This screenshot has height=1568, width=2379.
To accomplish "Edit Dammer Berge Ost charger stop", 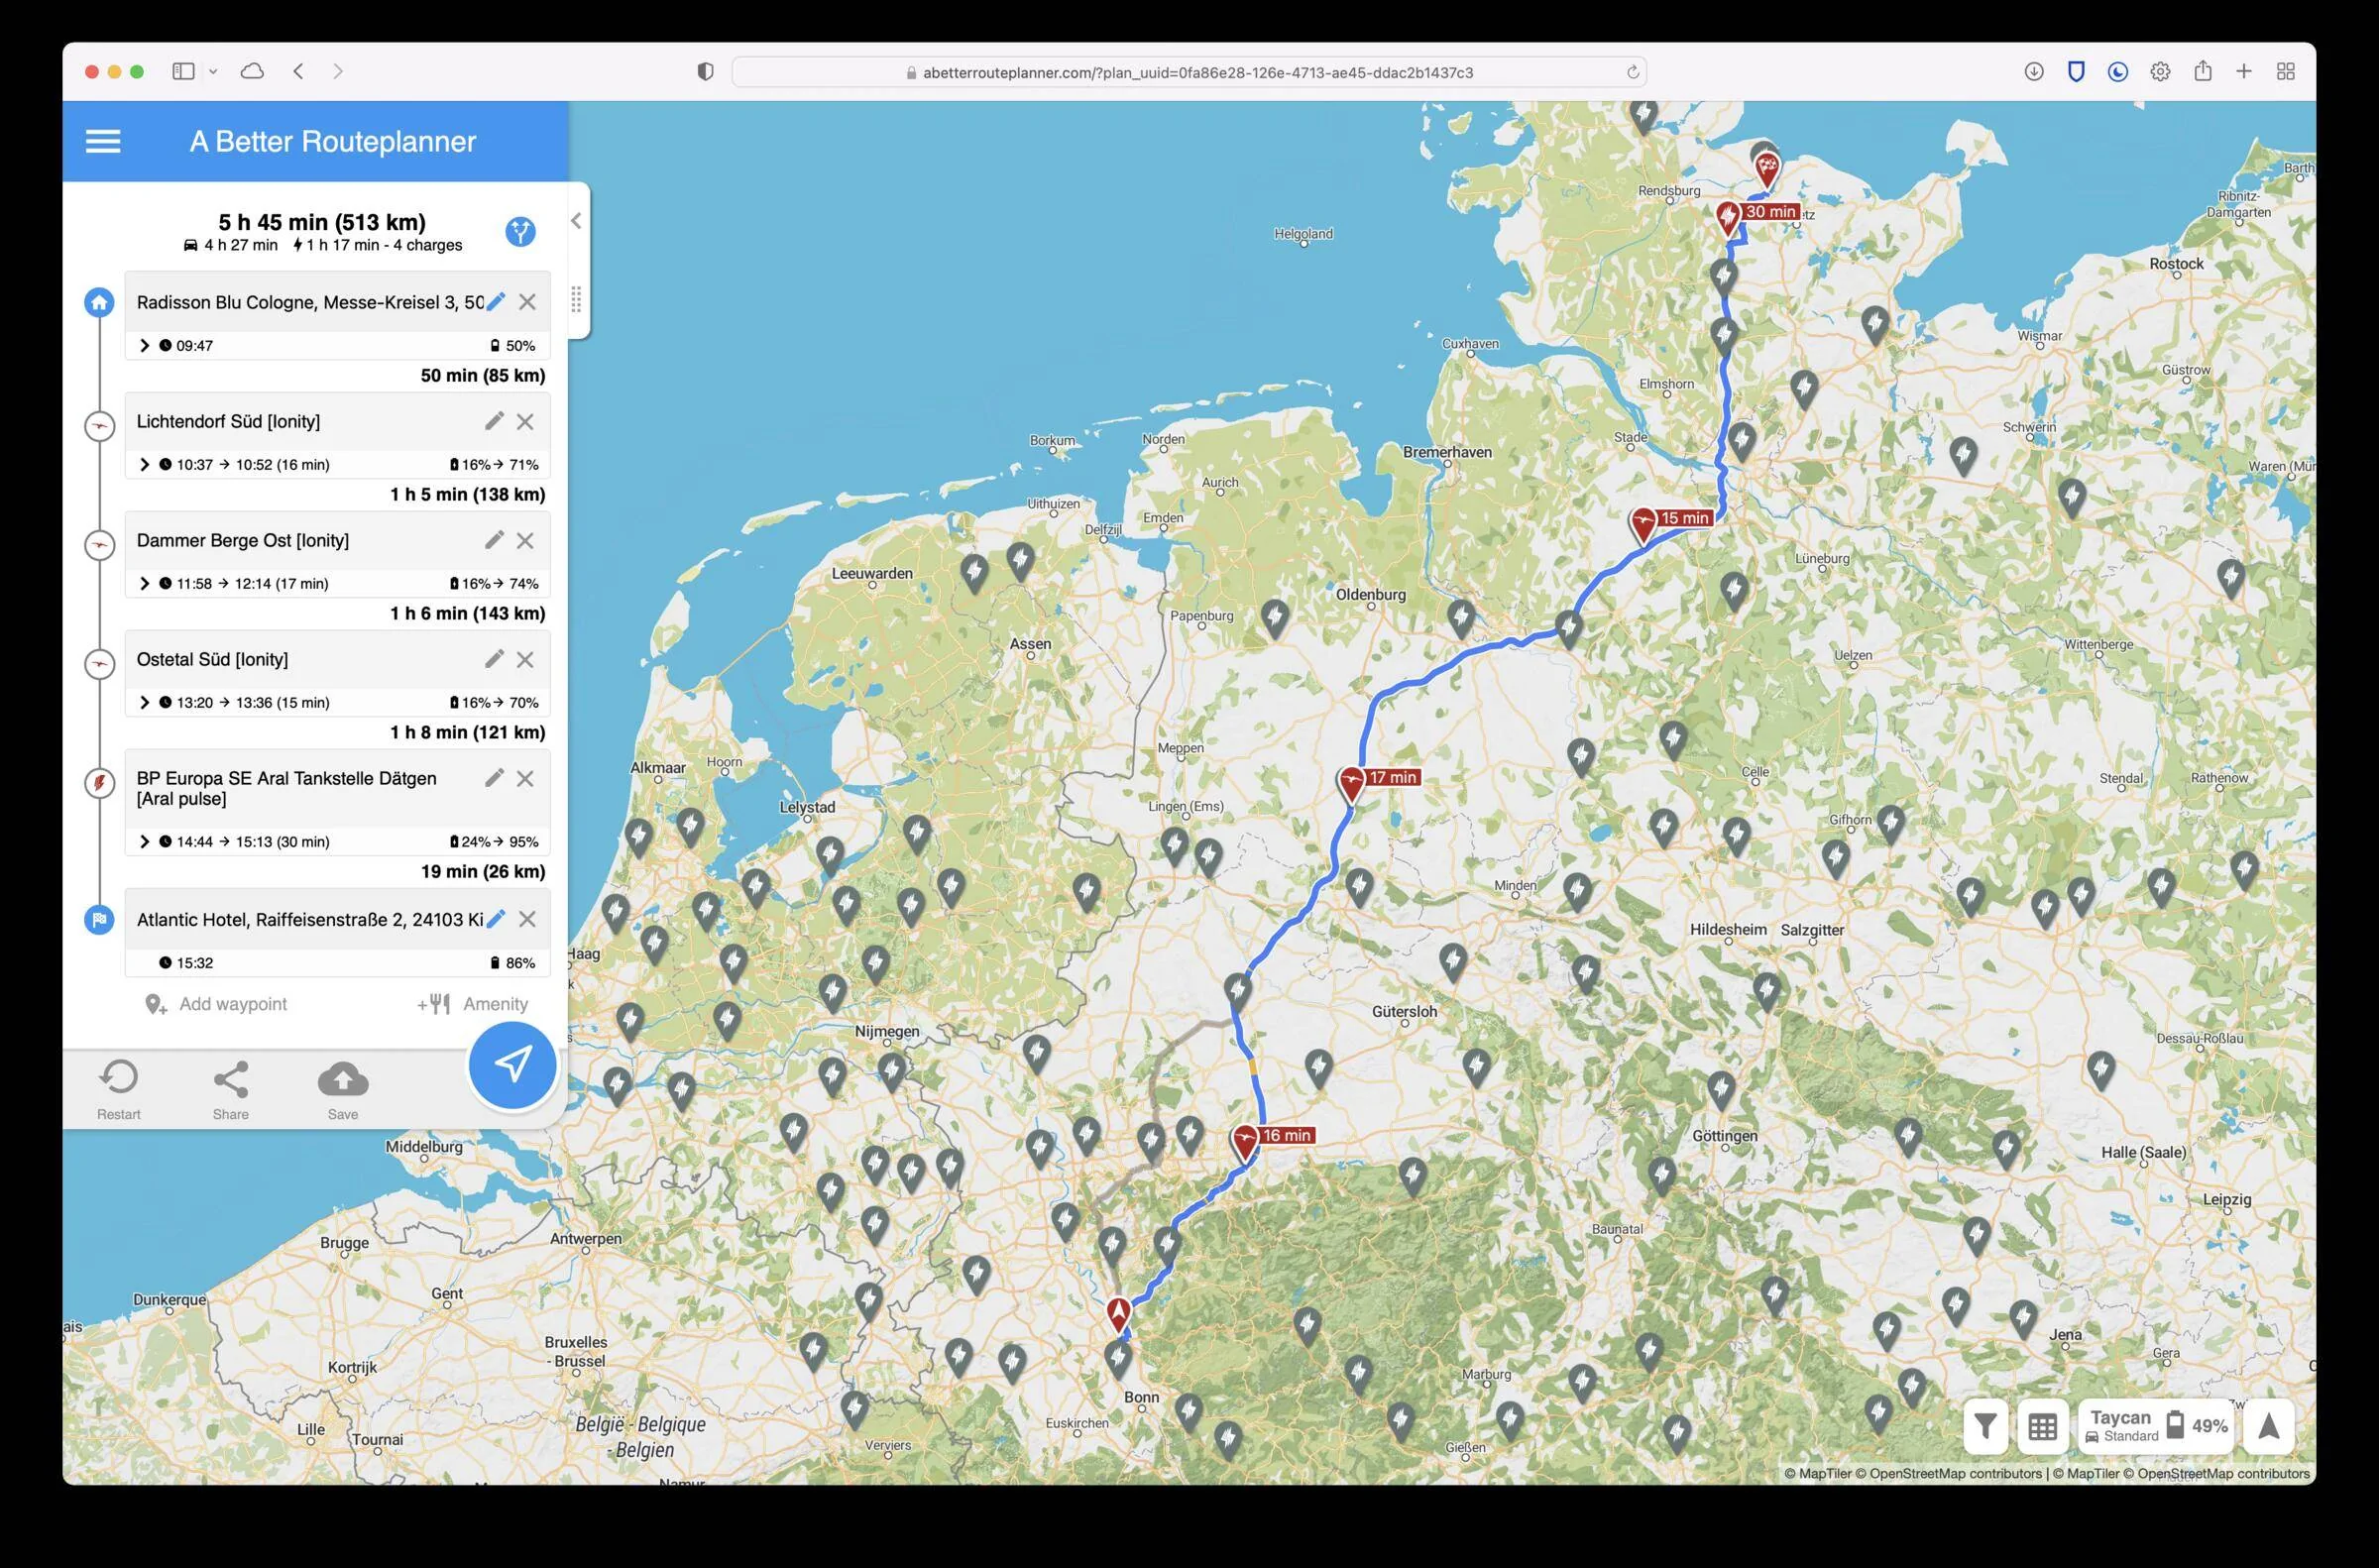I will pyautogui.click(x=494, y=540).
